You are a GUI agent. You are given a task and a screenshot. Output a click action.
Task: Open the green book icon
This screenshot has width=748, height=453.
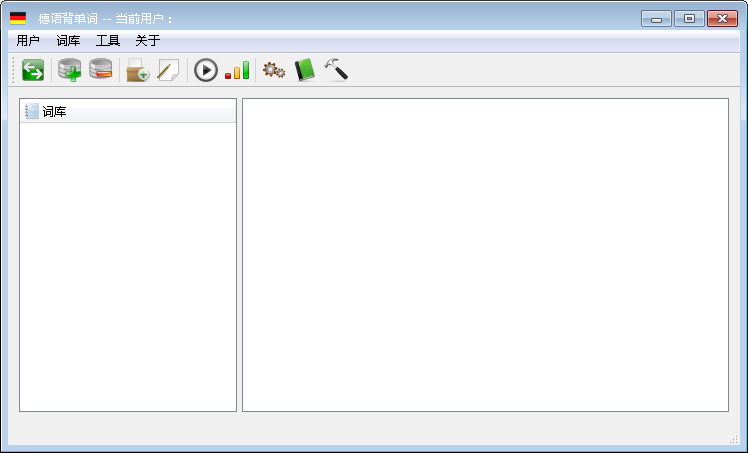(304, 70)
